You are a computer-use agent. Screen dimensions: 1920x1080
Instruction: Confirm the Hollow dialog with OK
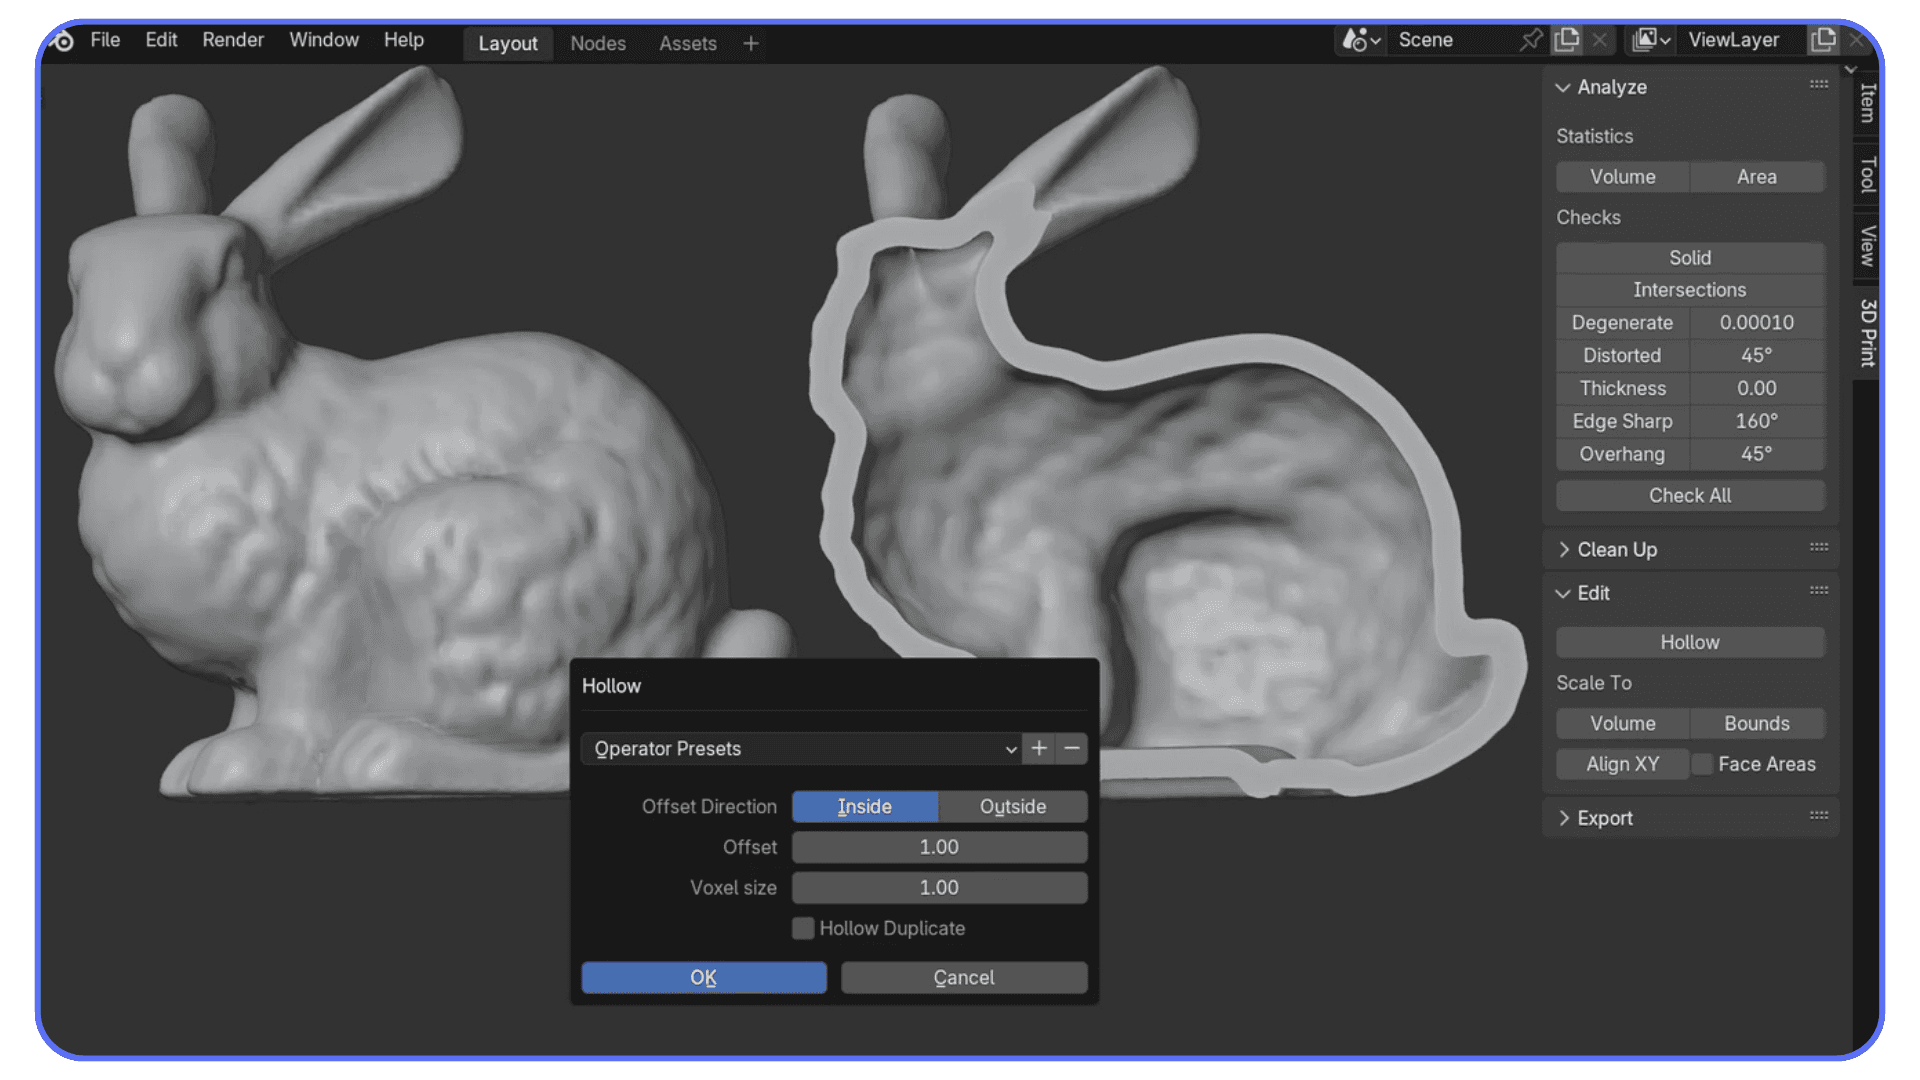(x=704, y=977)
